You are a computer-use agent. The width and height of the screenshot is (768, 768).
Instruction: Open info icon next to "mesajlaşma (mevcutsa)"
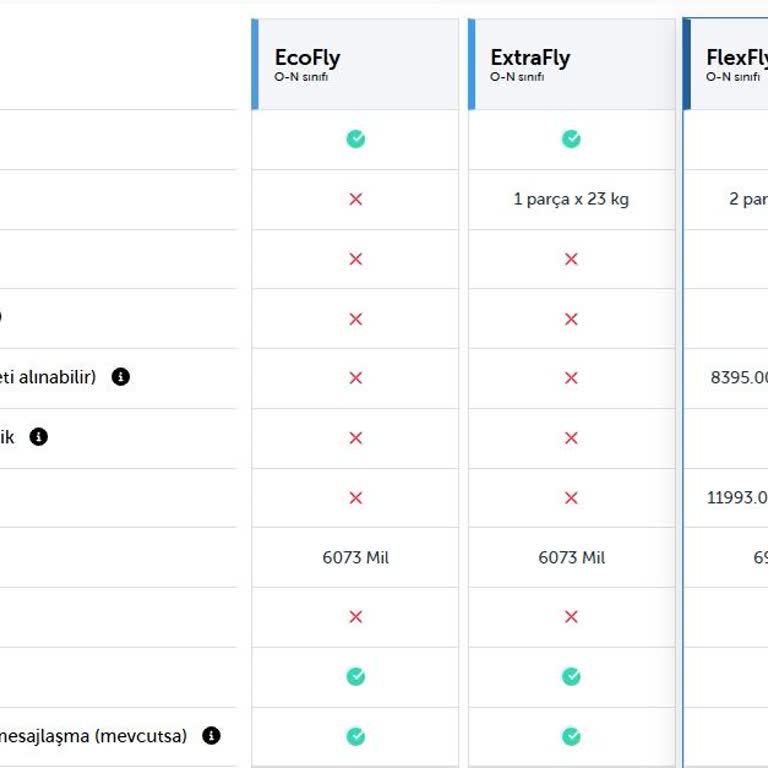211,736
